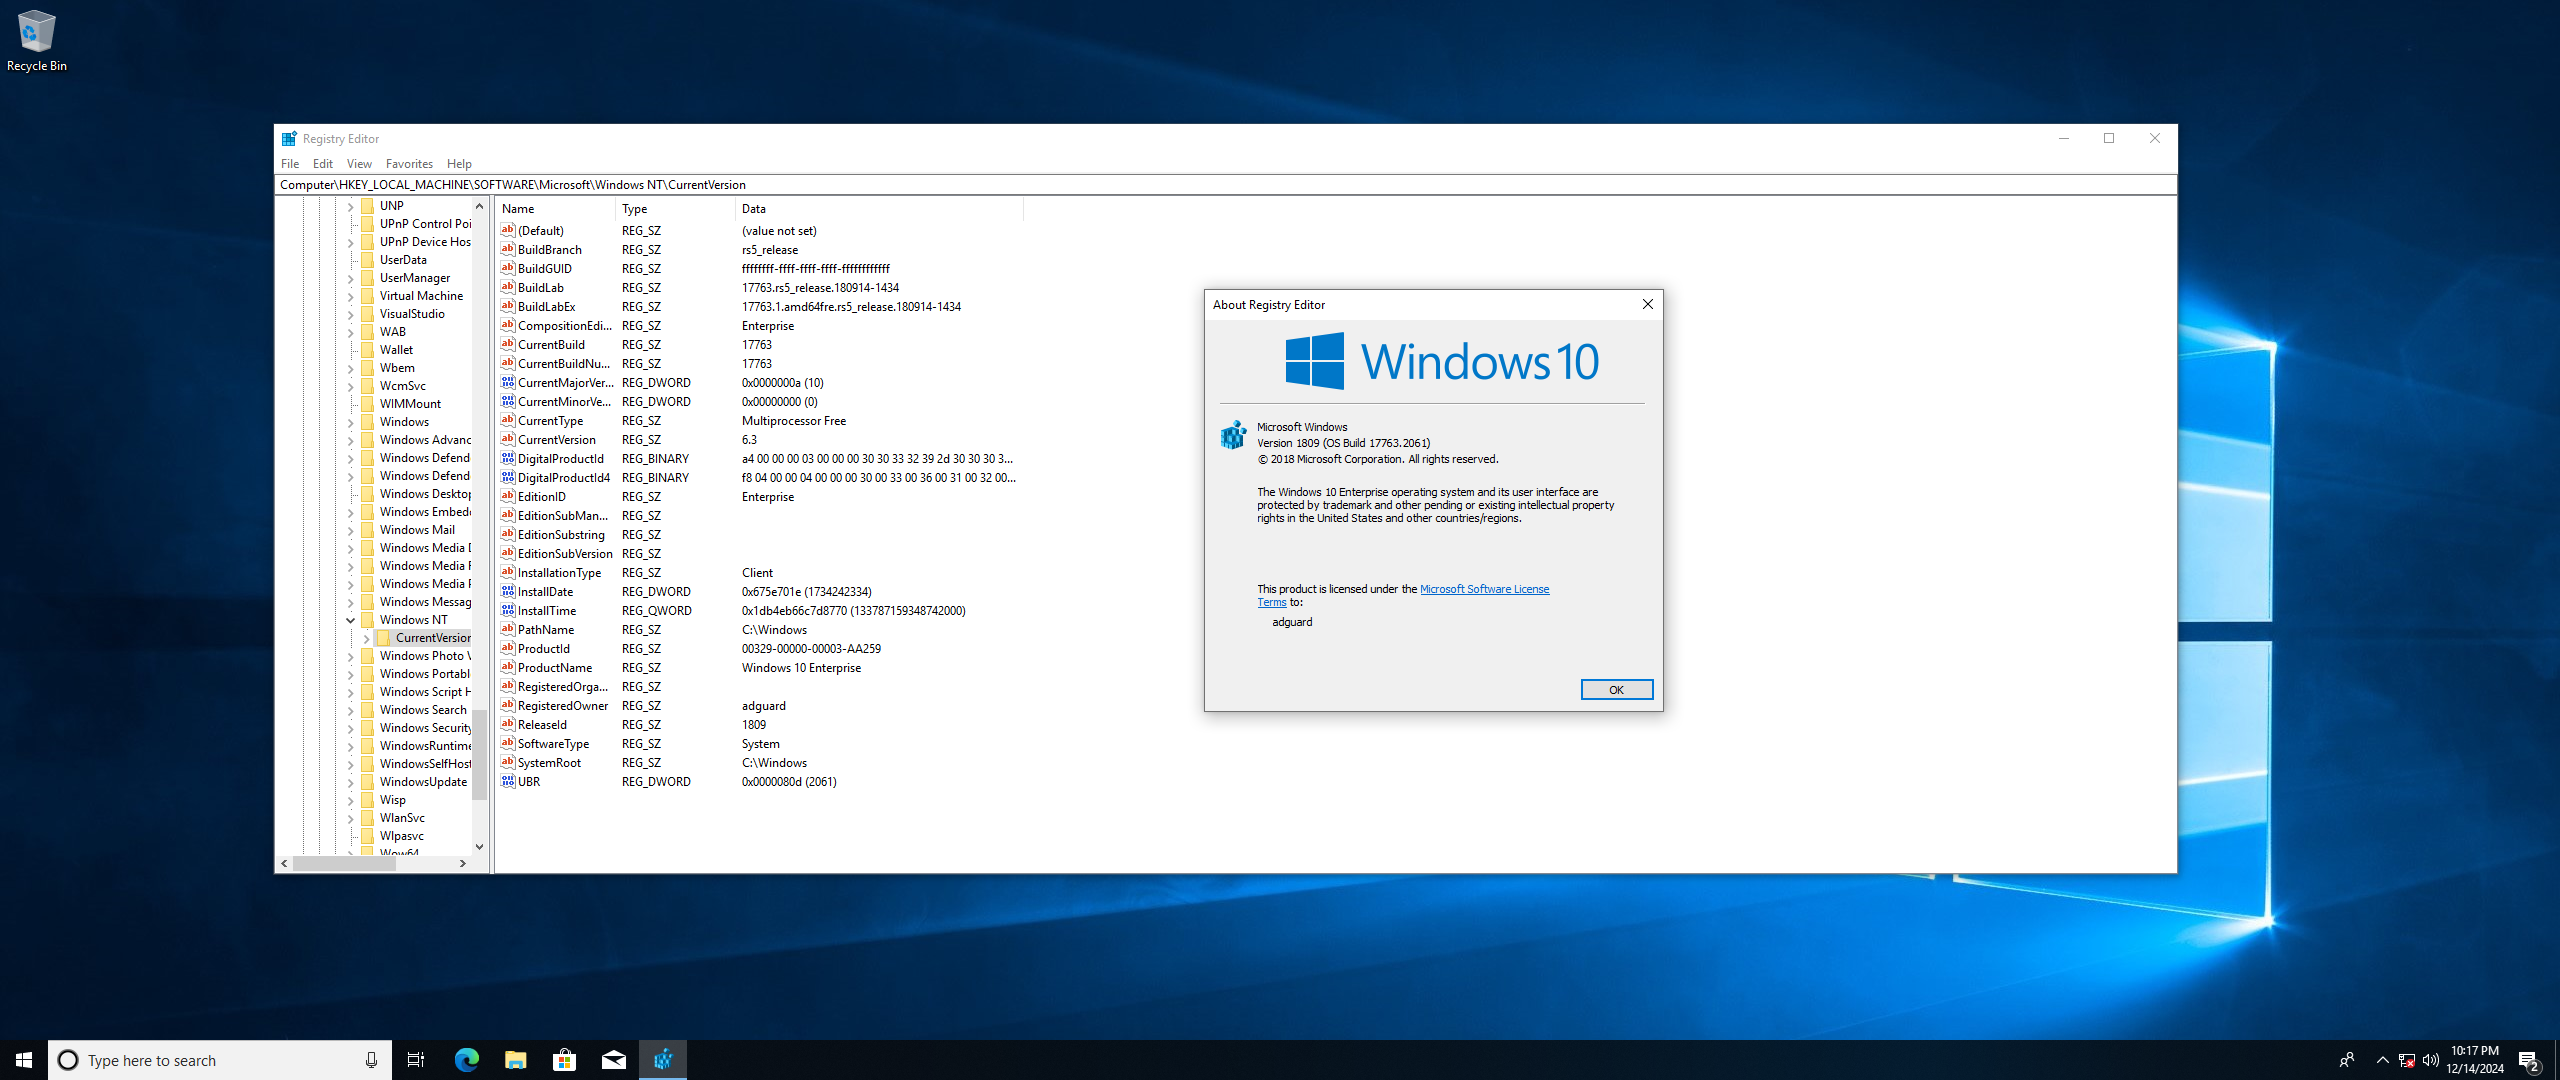This screenshot has height=1080, width=2560.
Task: Open the Favorites menu
Action: pos(409,164)
